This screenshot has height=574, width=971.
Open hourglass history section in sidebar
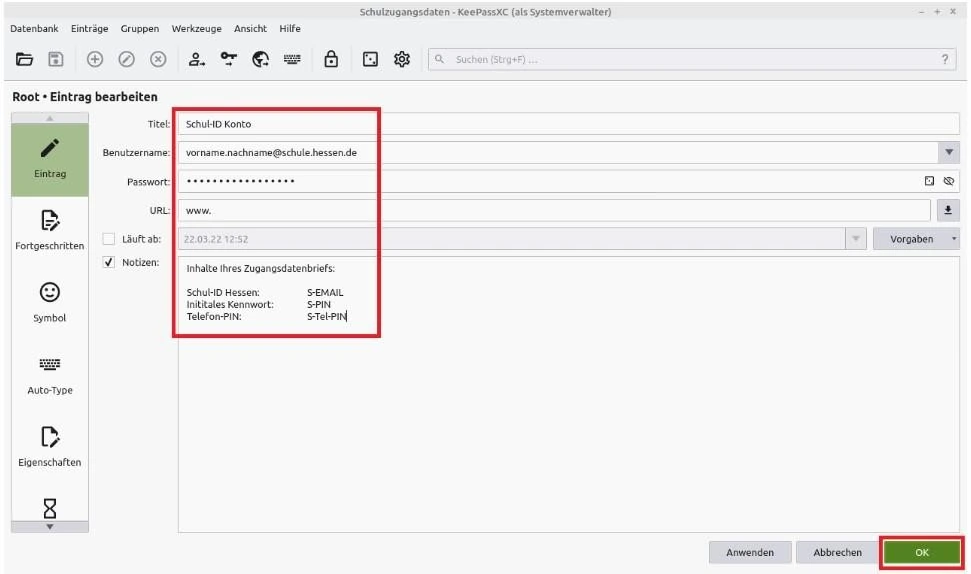pos(50,508)
